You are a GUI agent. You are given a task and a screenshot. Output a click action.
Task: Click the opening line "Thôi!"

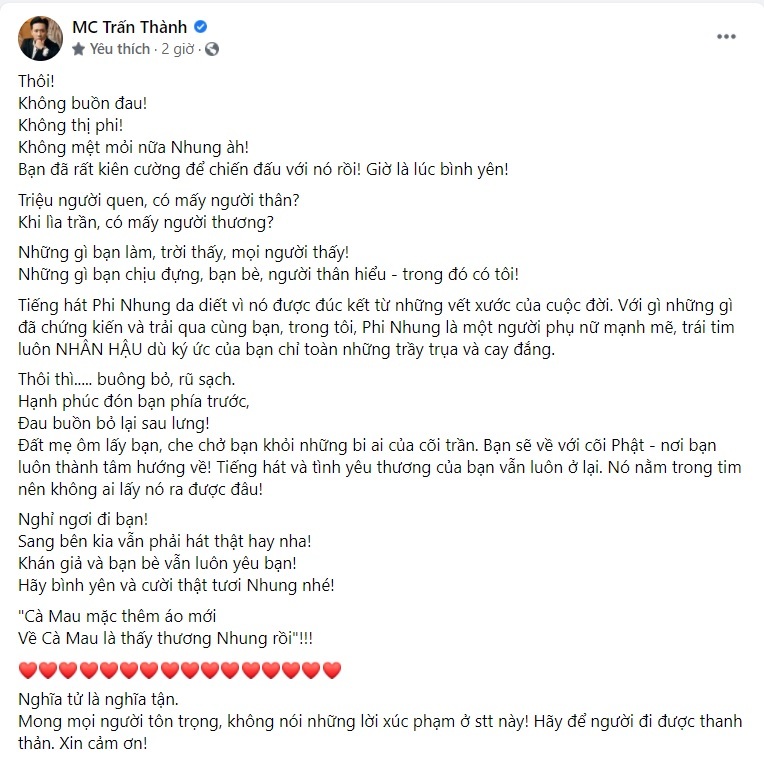tap(37, 81)
